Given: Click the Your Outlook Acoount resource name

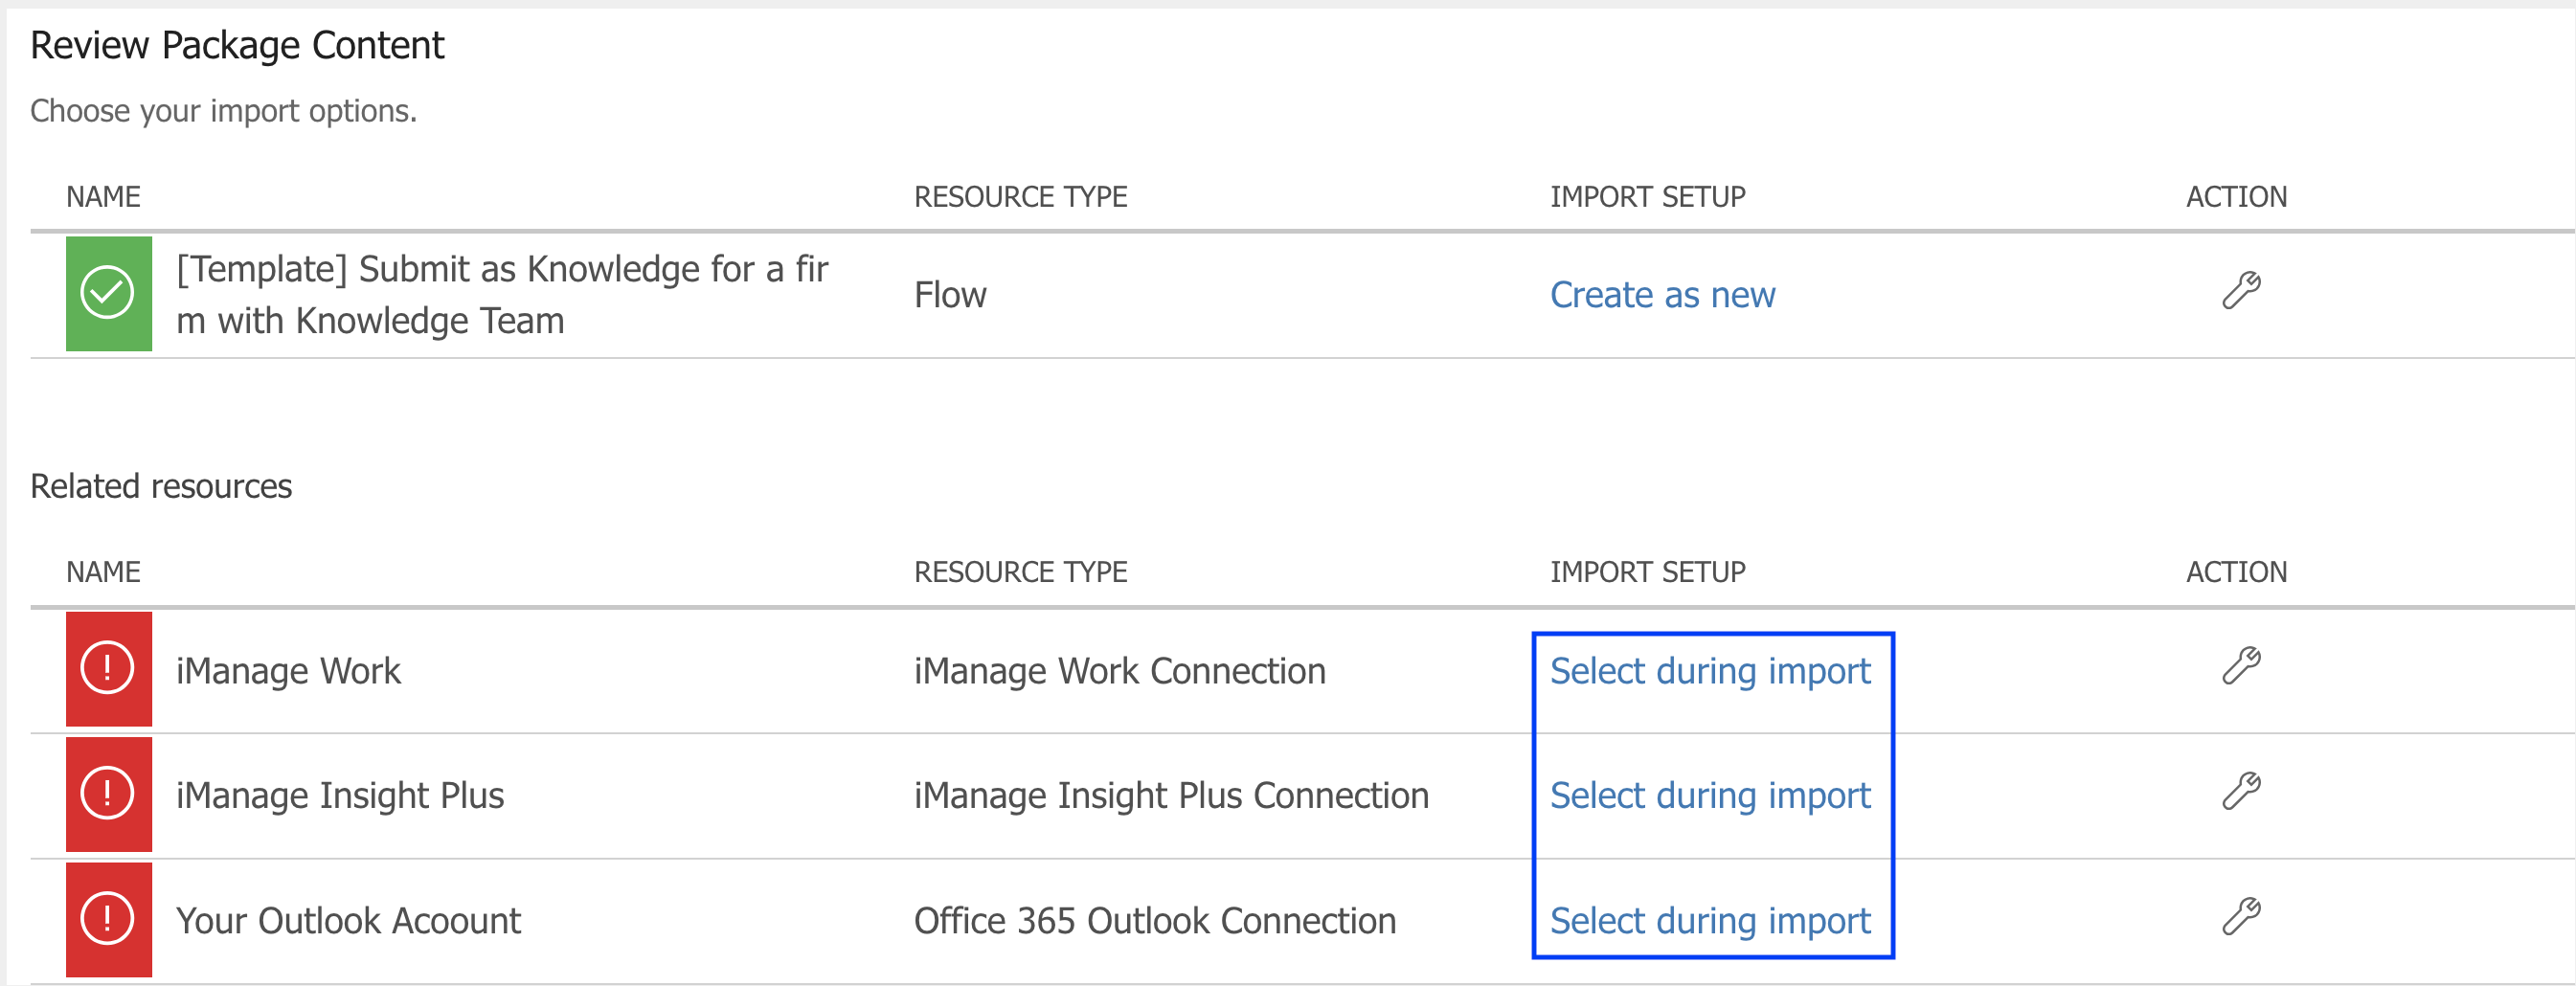Looking at the screenshot, I should pos(348,920).
